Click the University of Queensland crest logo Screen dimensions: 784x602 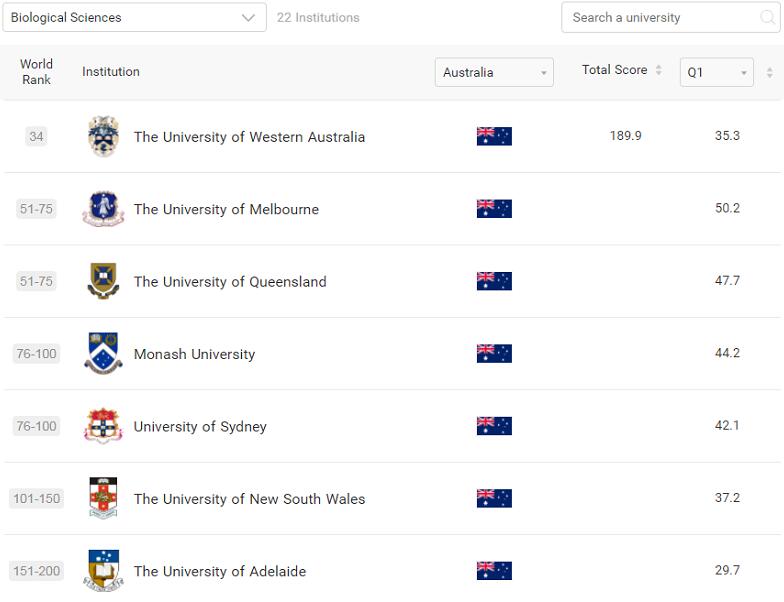click(x=103, y=281)
